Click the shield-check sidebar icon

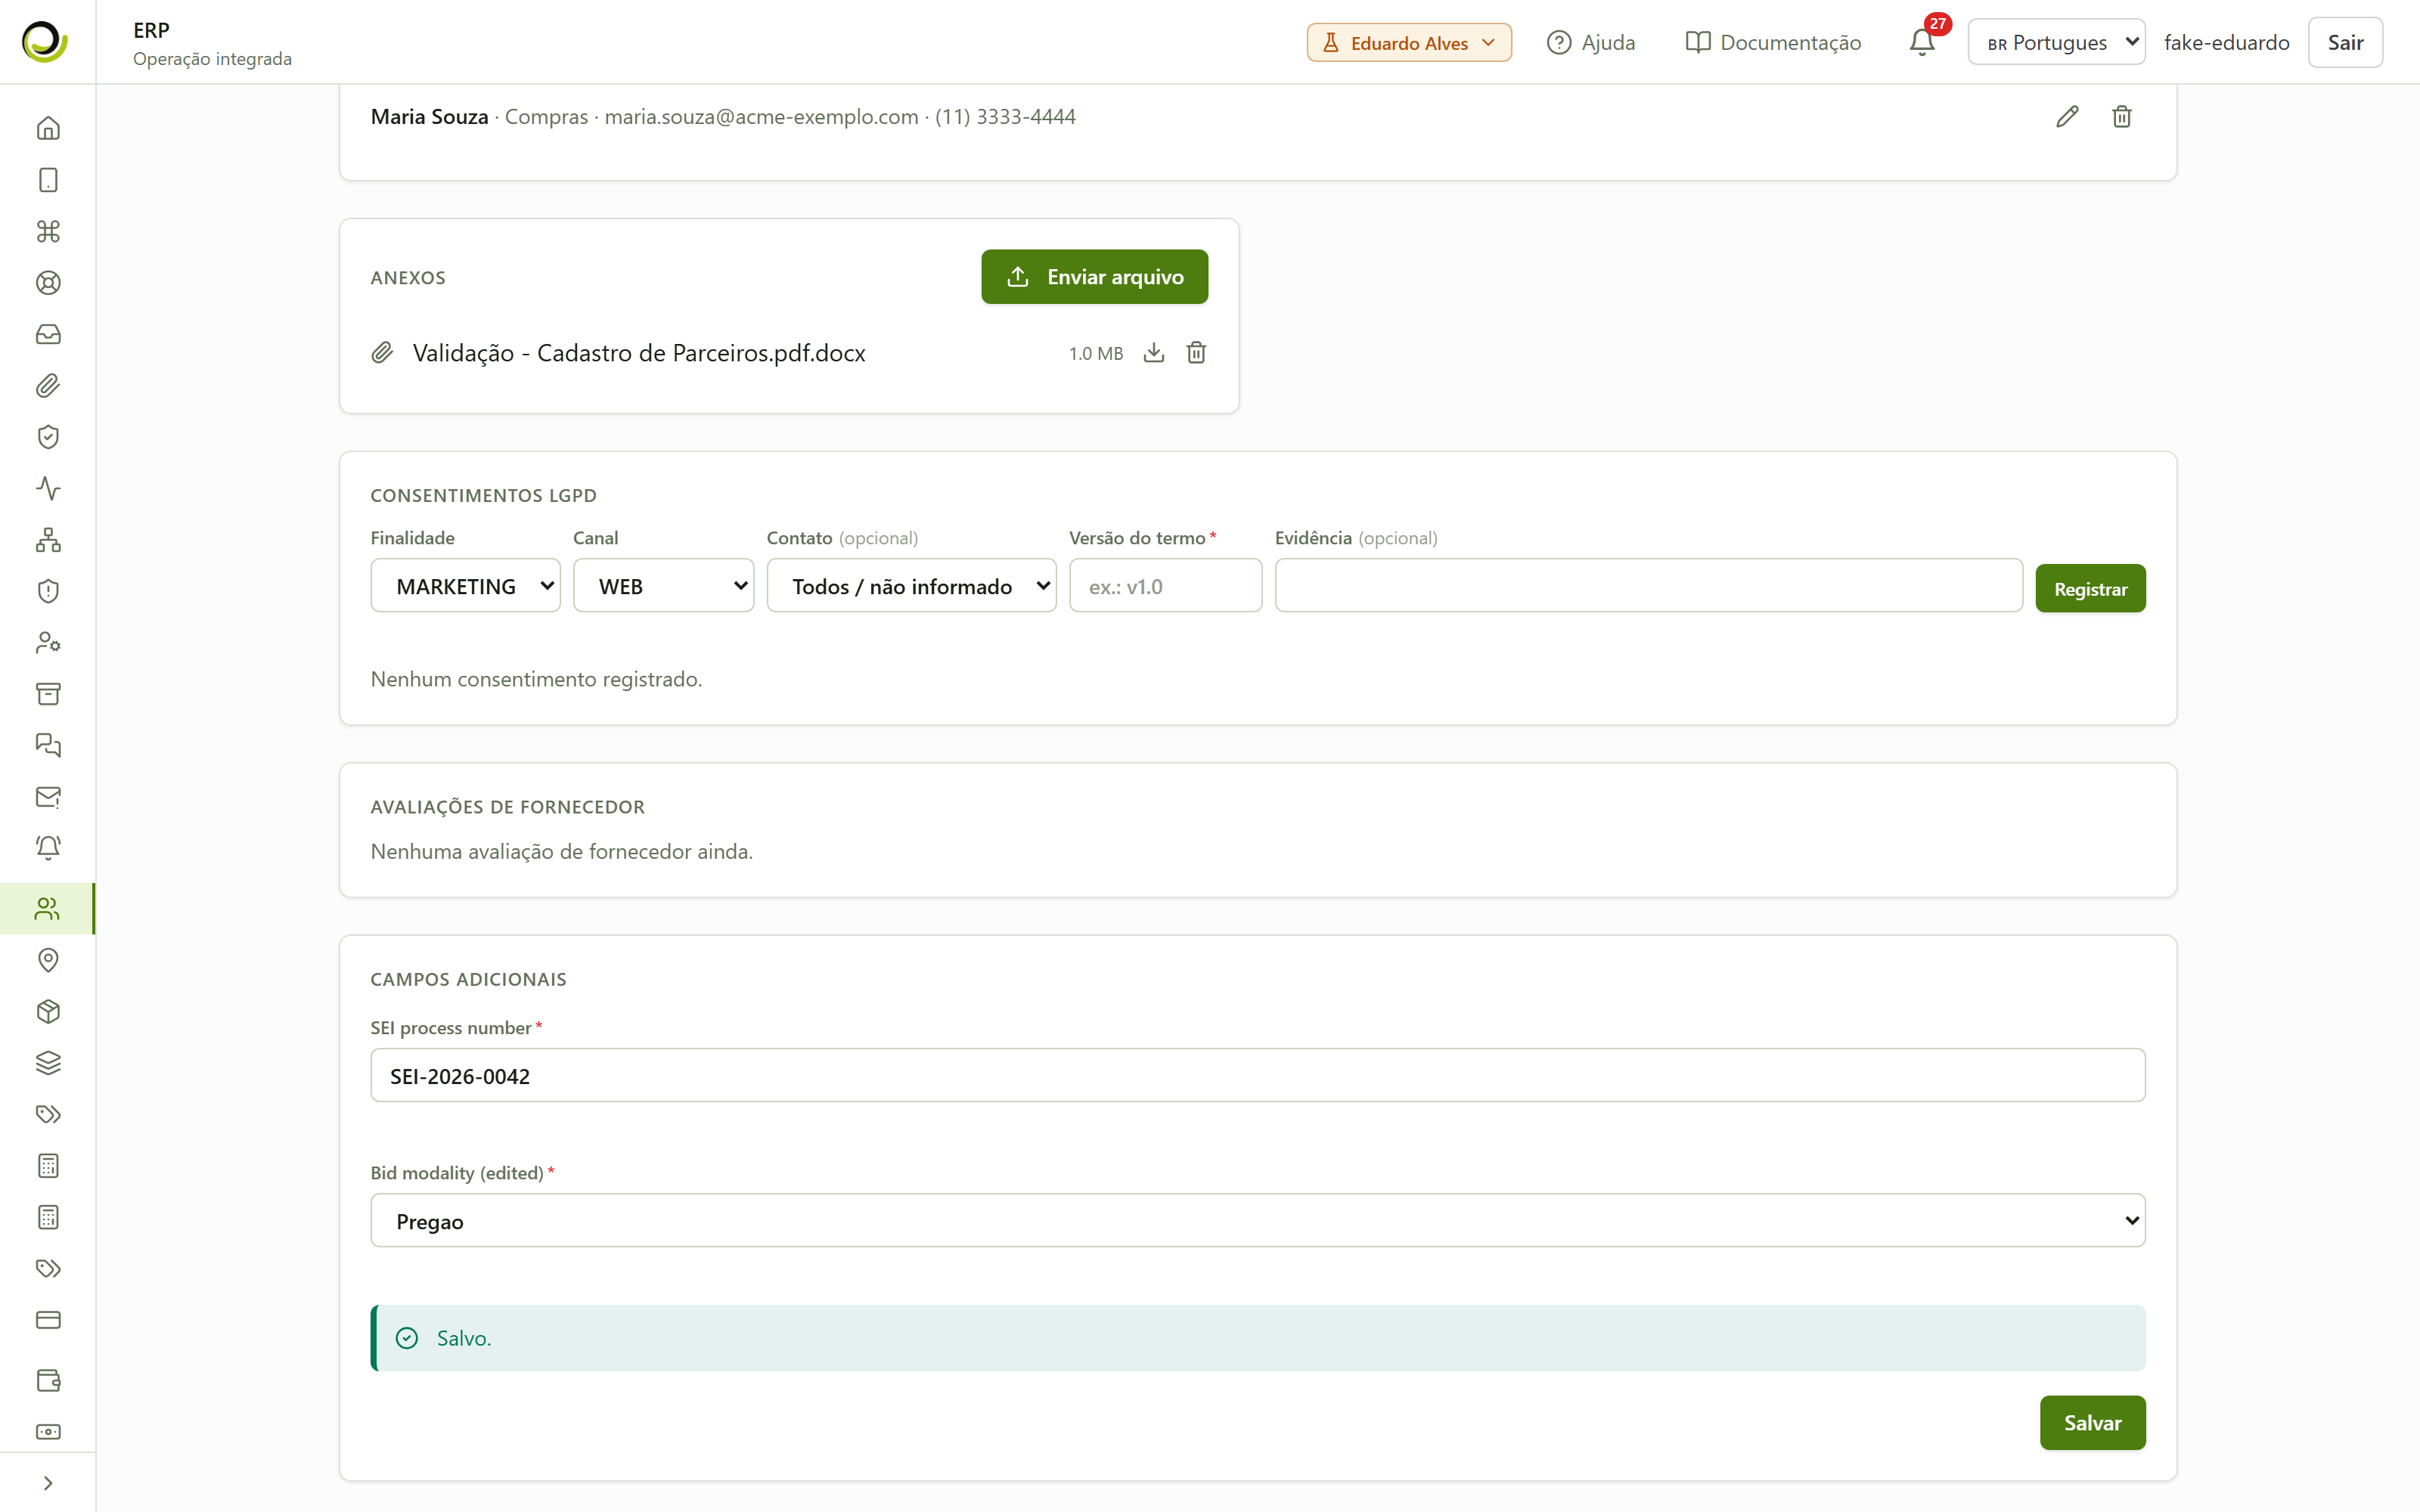(x=48, y=437)
